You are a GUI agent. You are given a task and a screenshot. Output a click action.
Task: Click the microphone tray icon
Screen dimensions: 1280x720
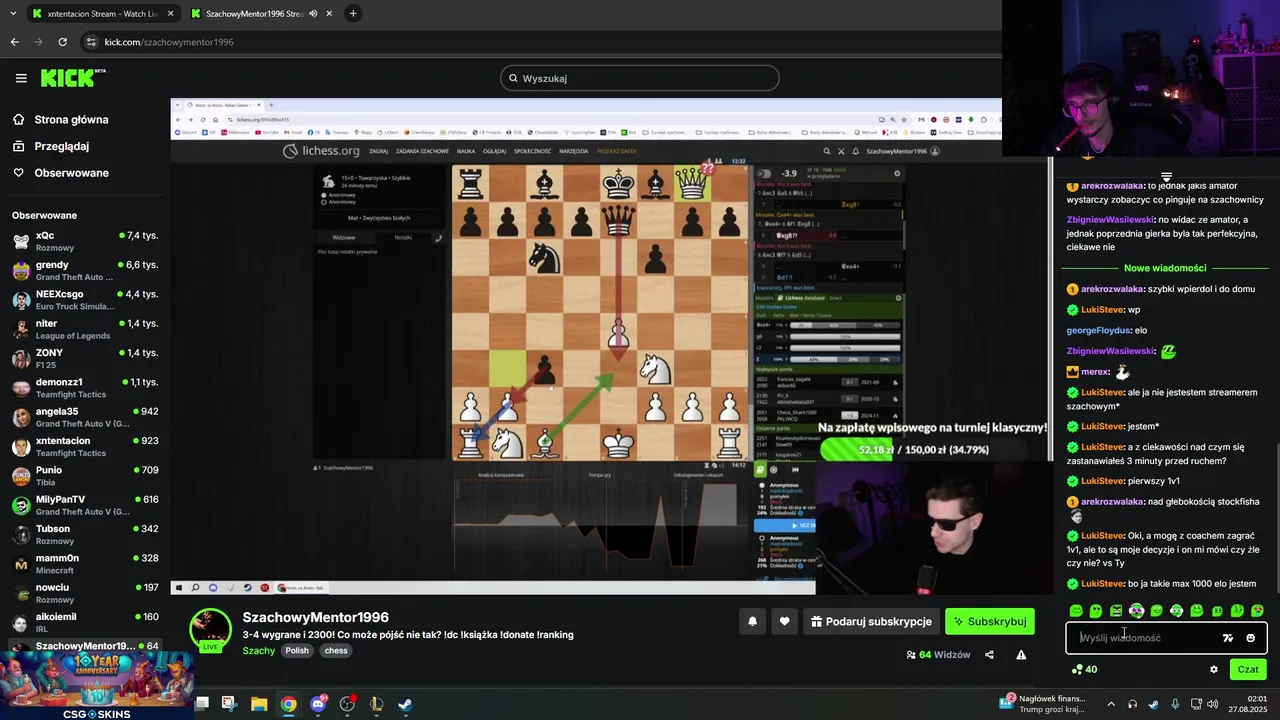point(1175,704)
